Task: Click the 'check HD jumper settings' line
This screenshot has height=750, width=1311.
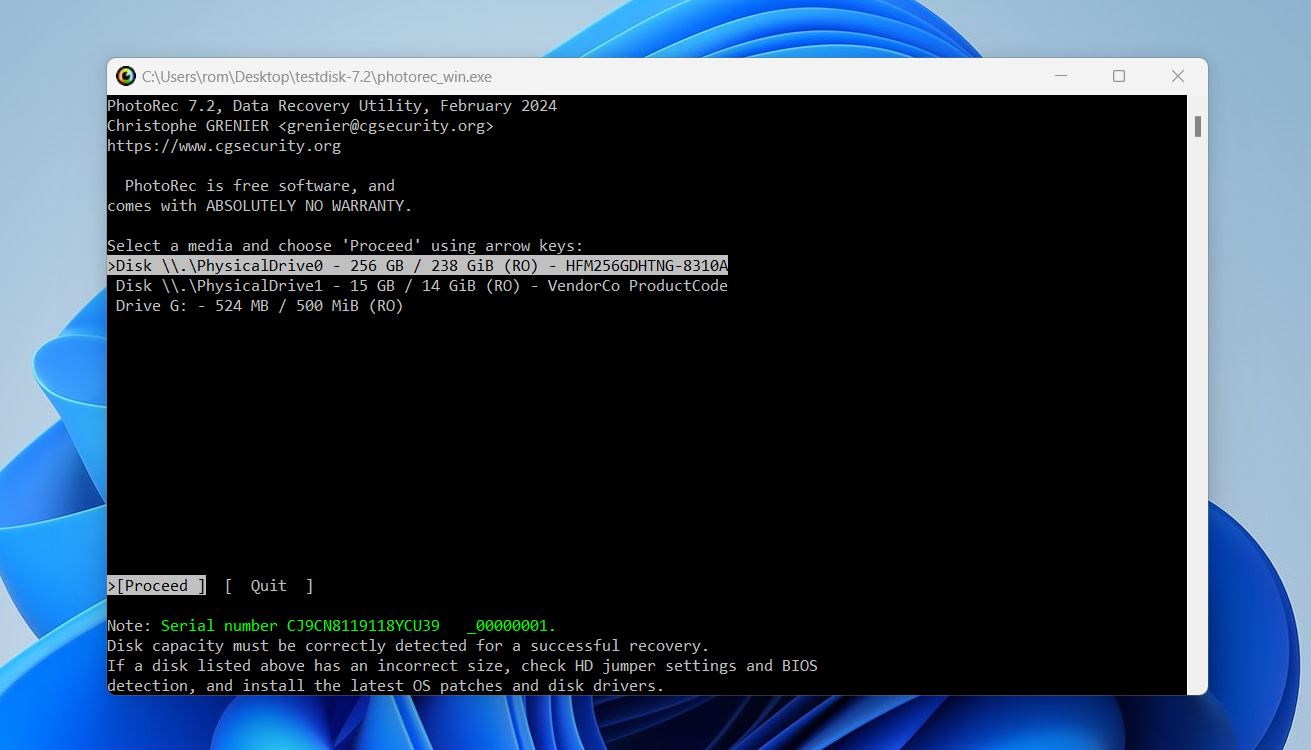Action: click(x=462, y=666)
